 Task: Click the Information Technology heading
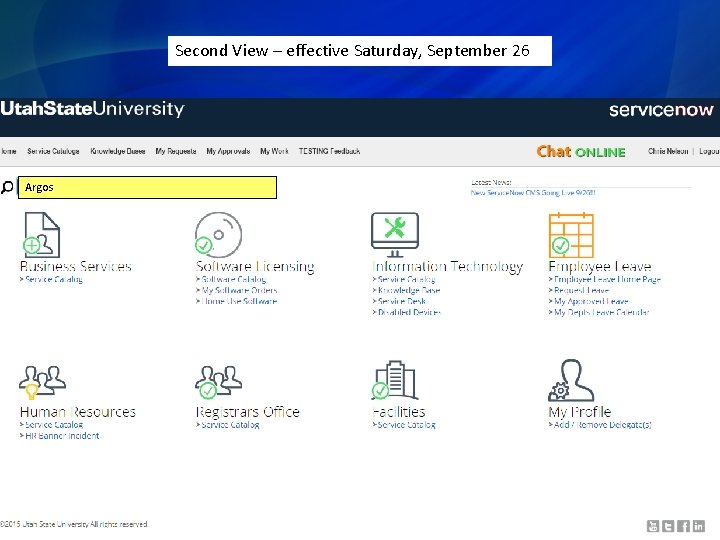[x=447, y=266]
